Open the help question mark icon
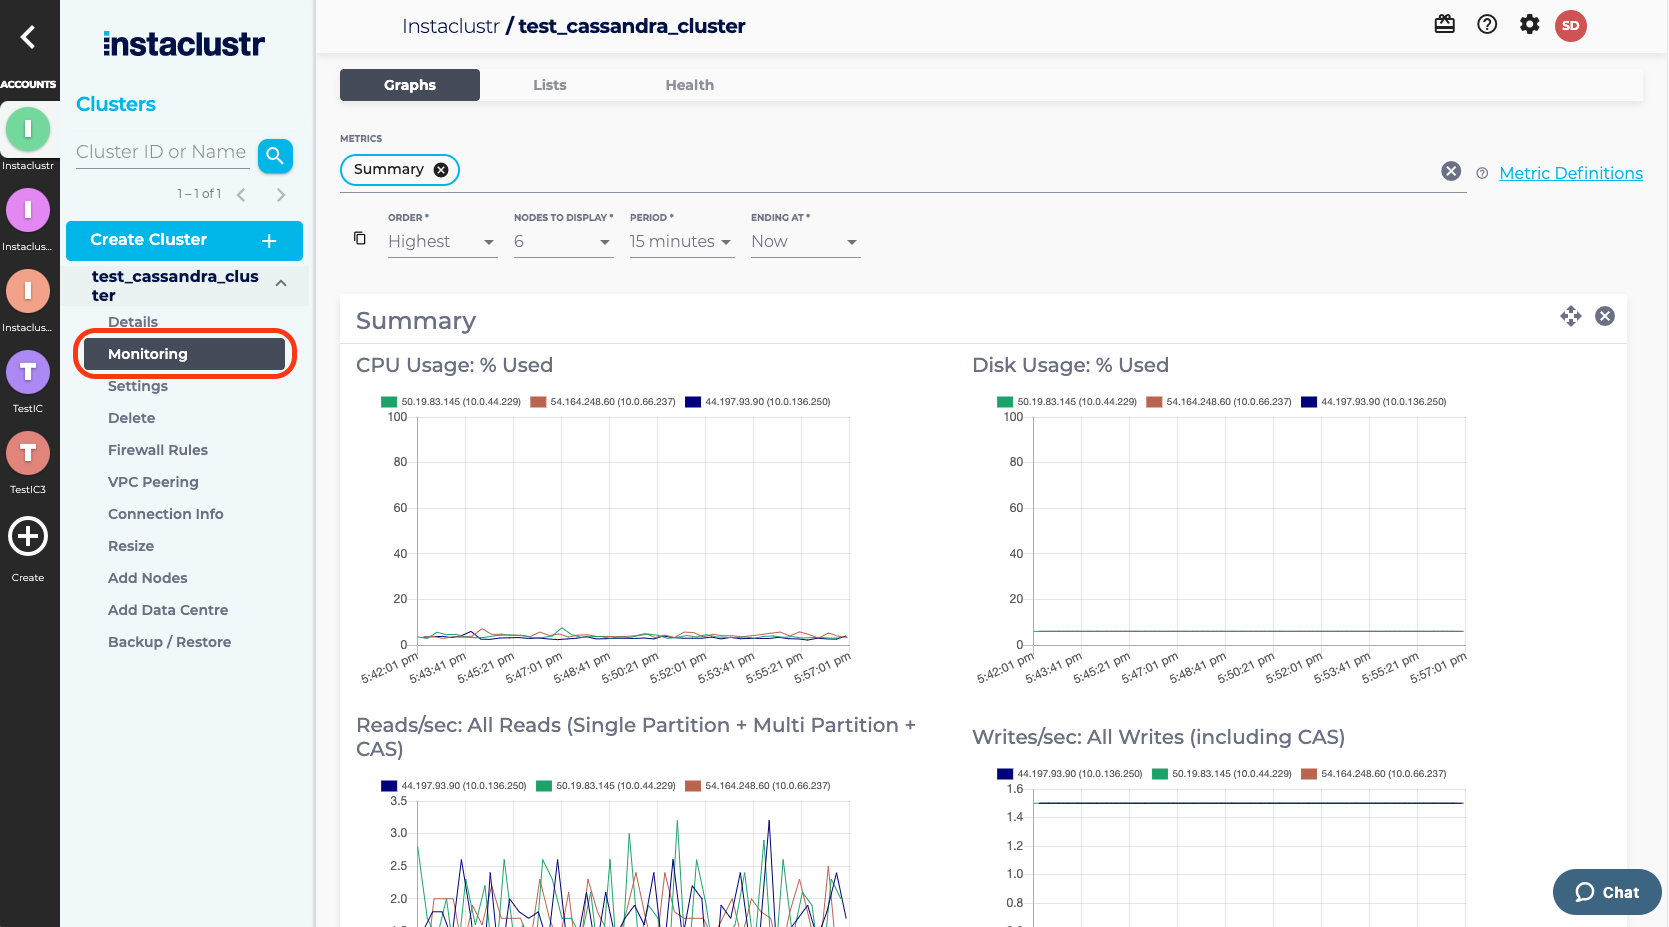1669x927 pixels. (x=1487, y=25)
